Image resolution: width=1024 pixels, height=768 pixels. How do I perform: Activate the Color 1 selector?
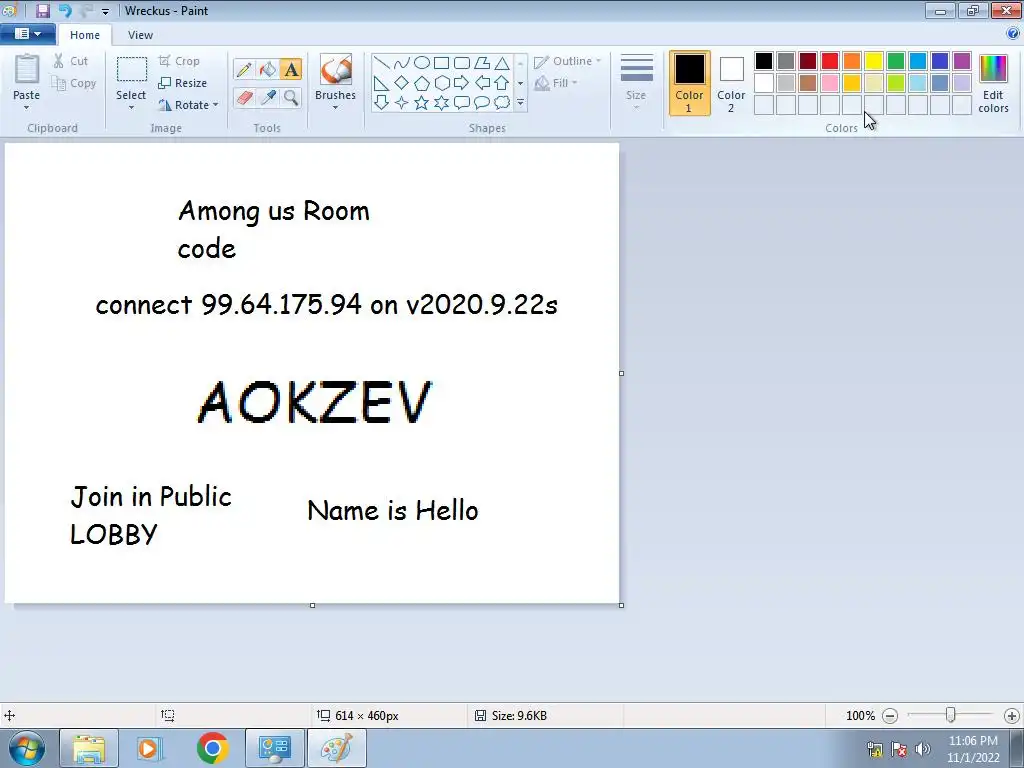click(x=689, y=83)
